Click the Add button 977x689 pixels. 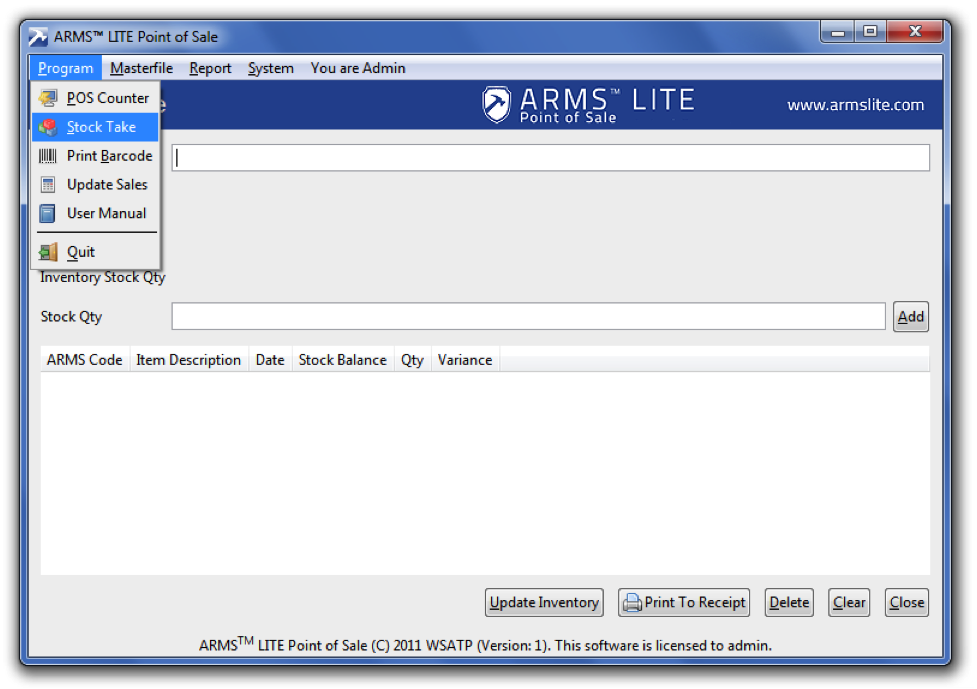(910, 316)
